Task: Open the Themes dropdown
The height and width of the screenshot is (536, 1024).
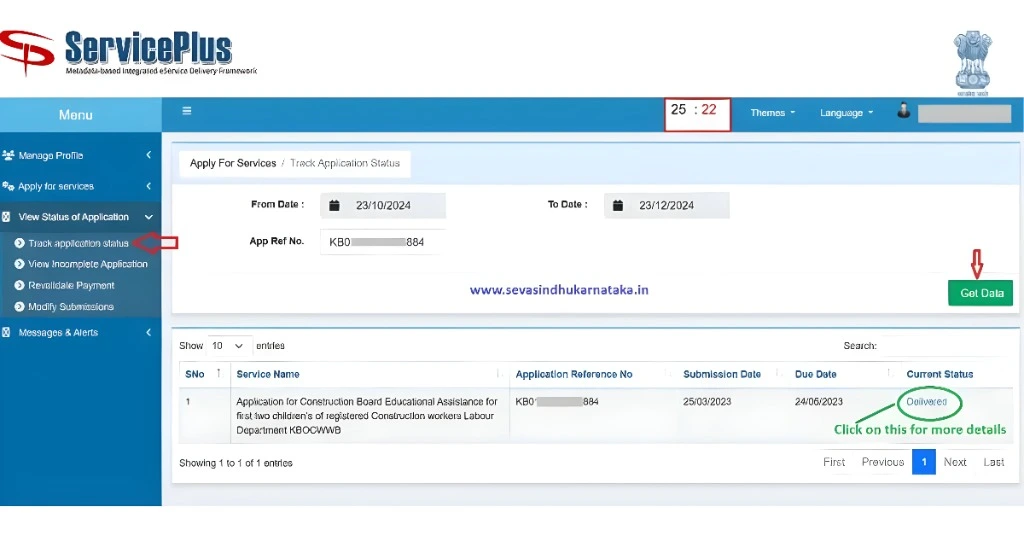Action: point(772,113)
